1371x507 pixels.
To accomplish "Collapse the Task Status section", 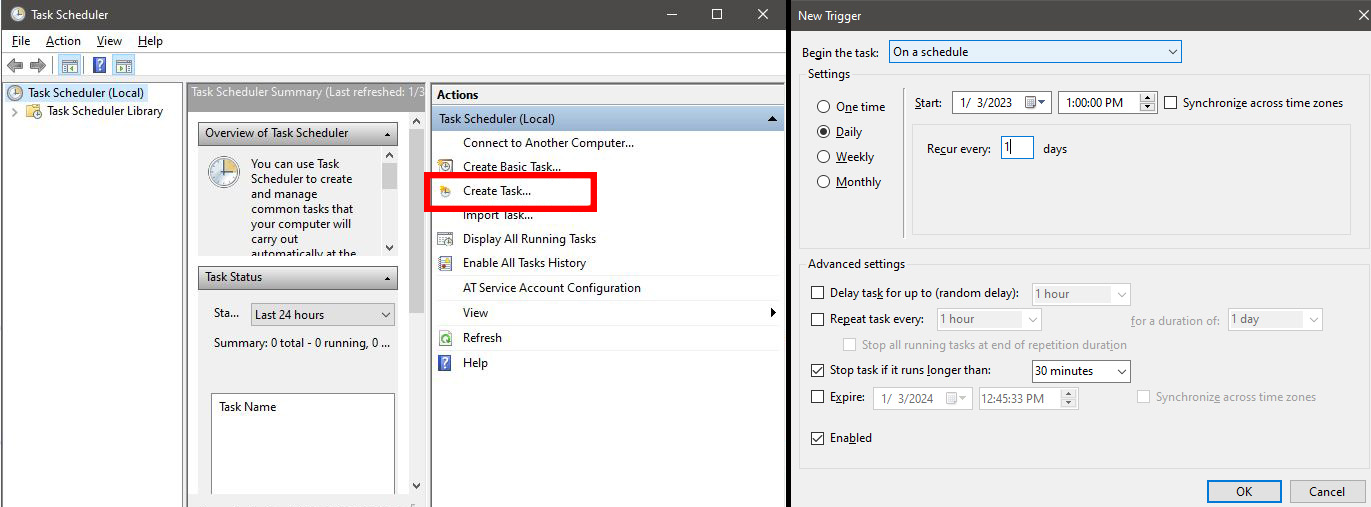I will tap(386, 277).
